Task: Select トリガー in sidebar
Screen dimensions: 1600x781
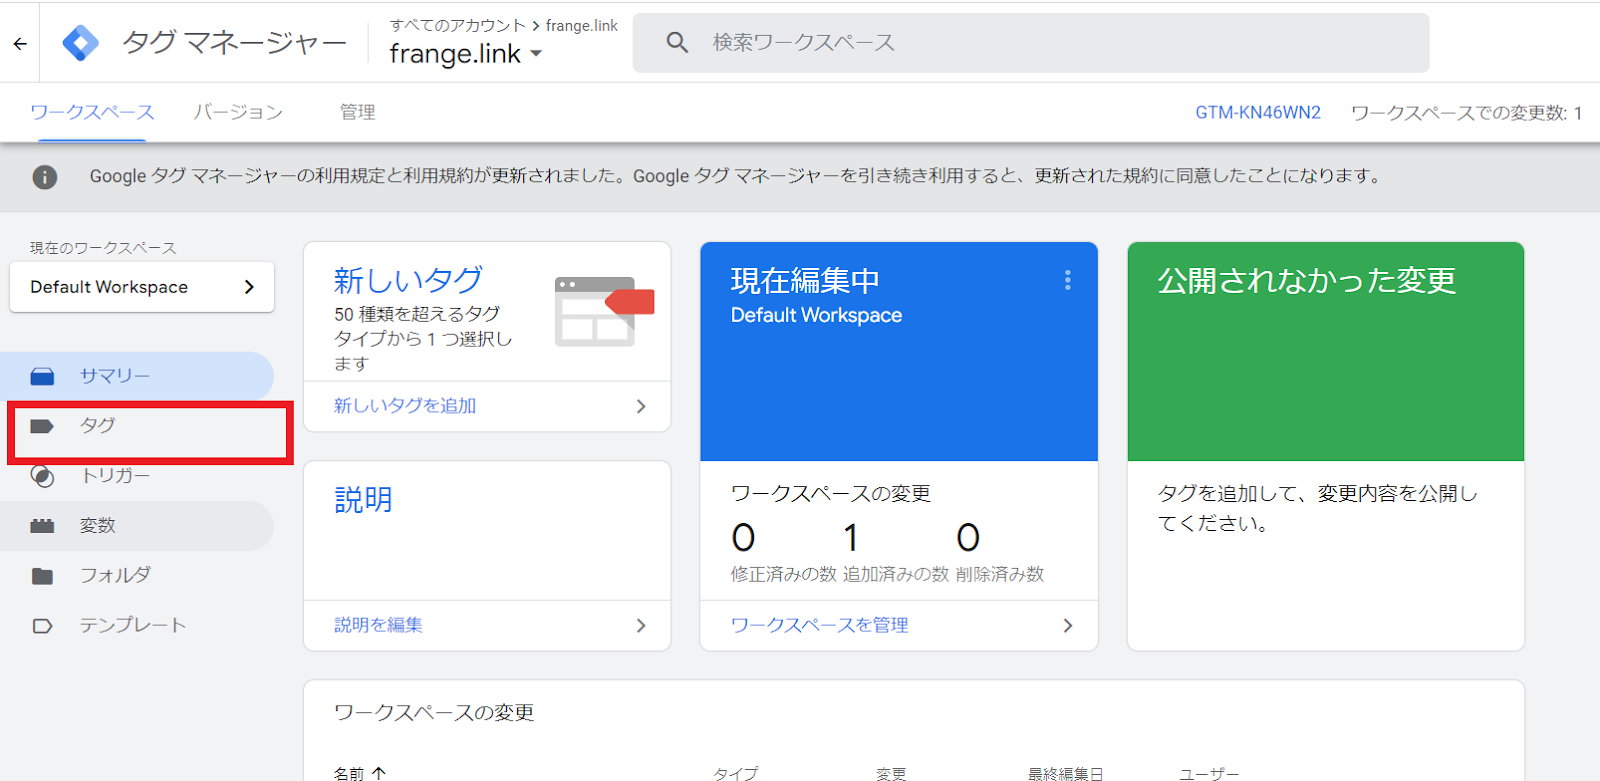Action: [137, 476]
